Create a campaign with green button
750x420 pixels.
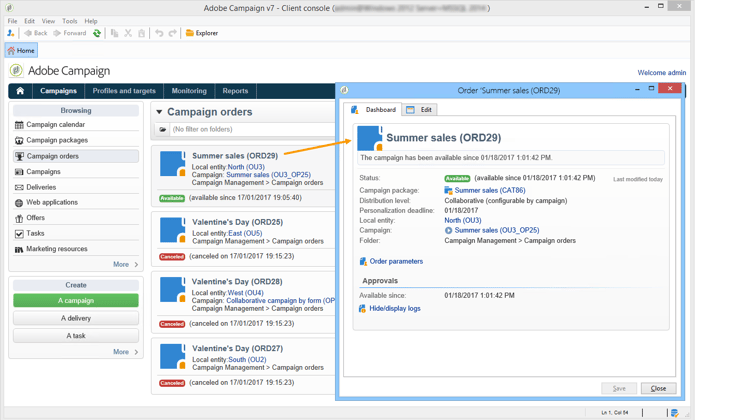(76, 300)
